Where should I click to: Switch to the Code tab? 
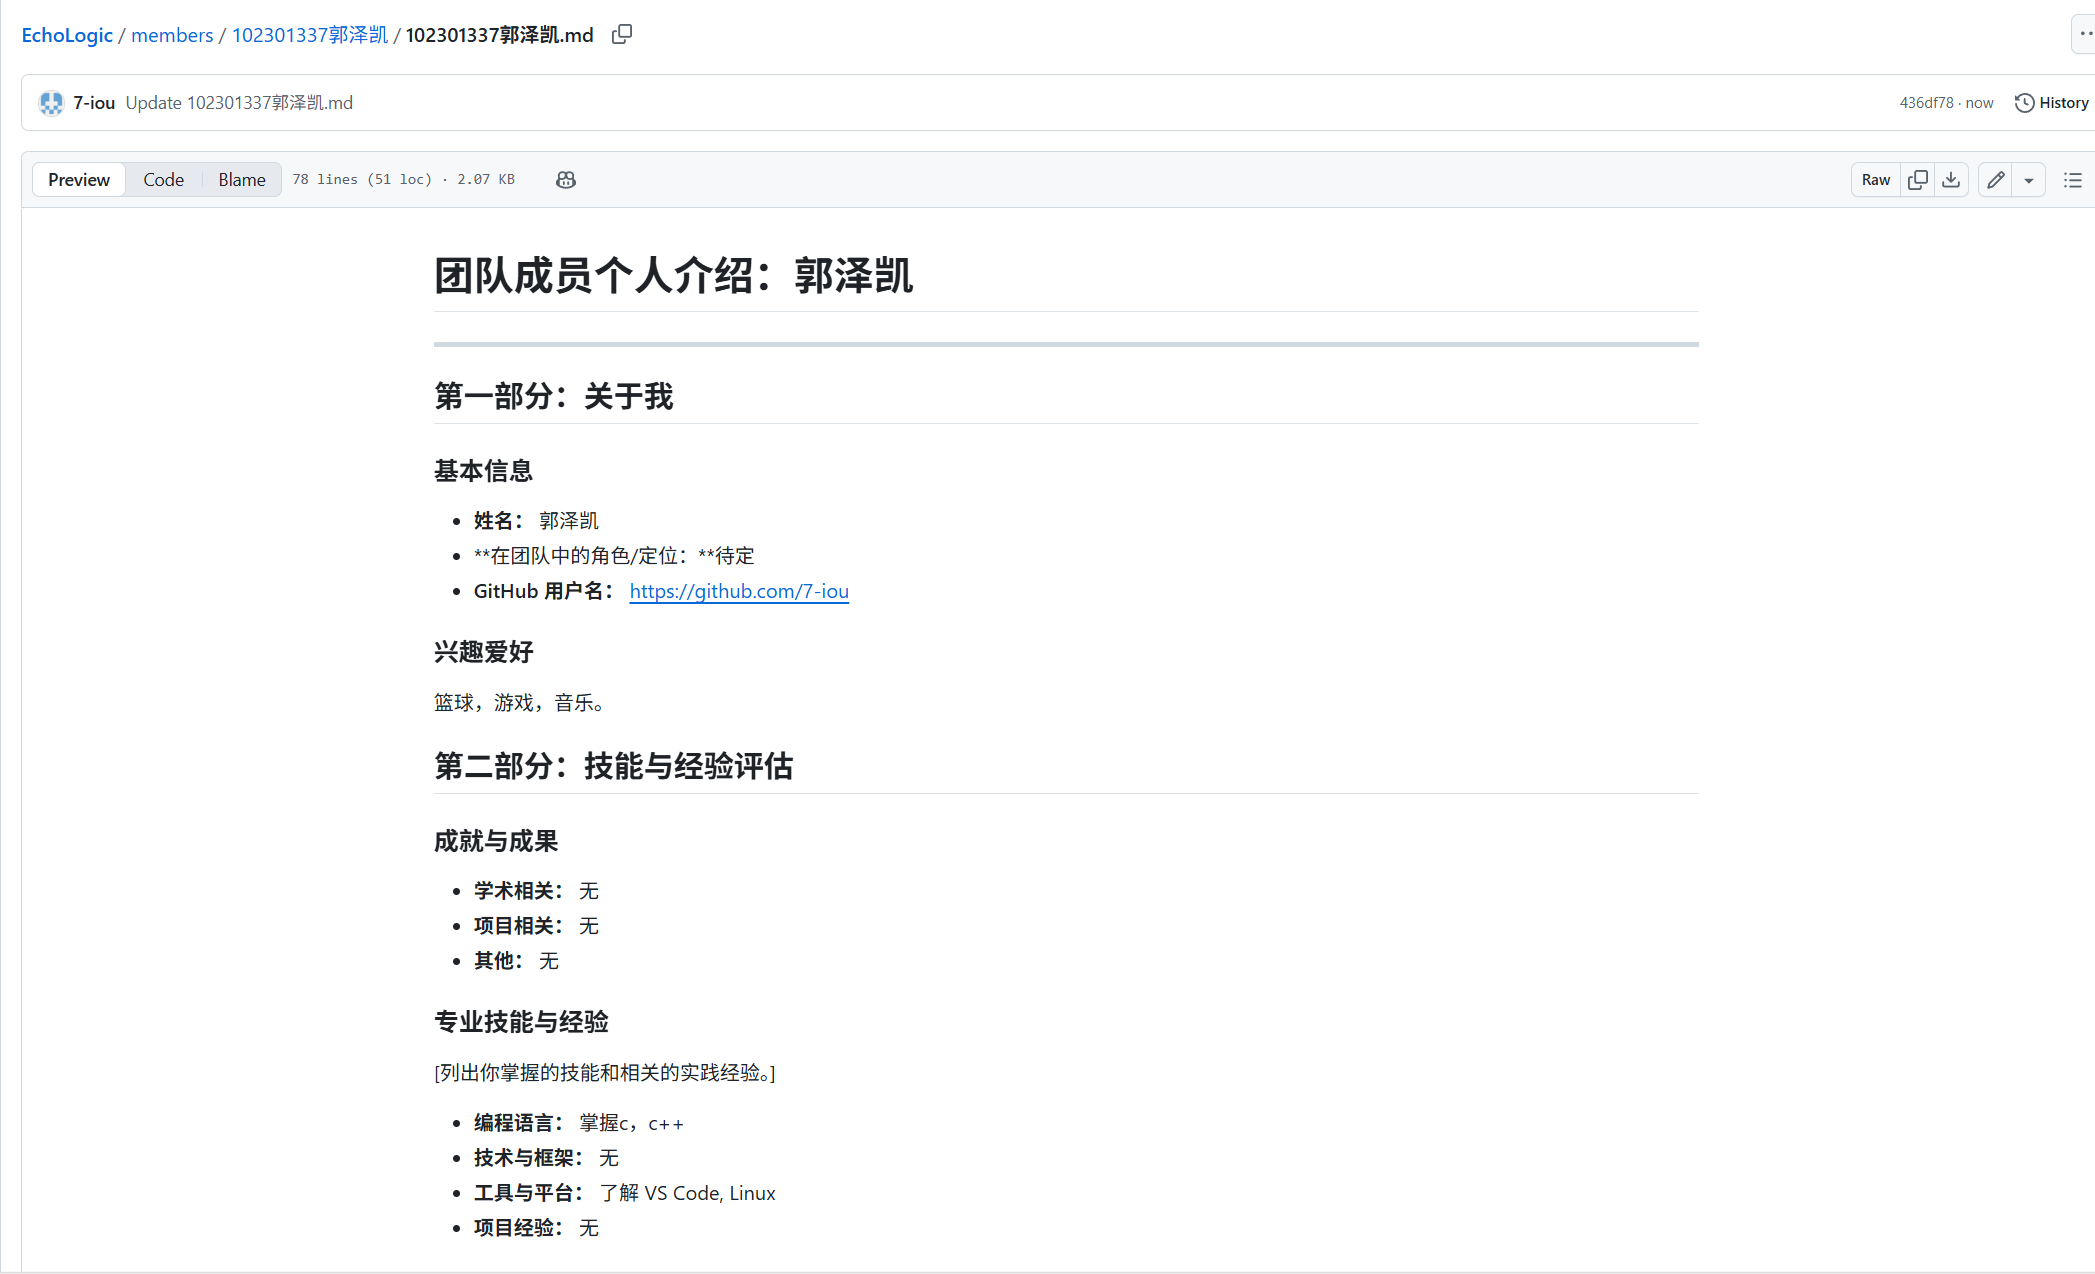point(163,179)
